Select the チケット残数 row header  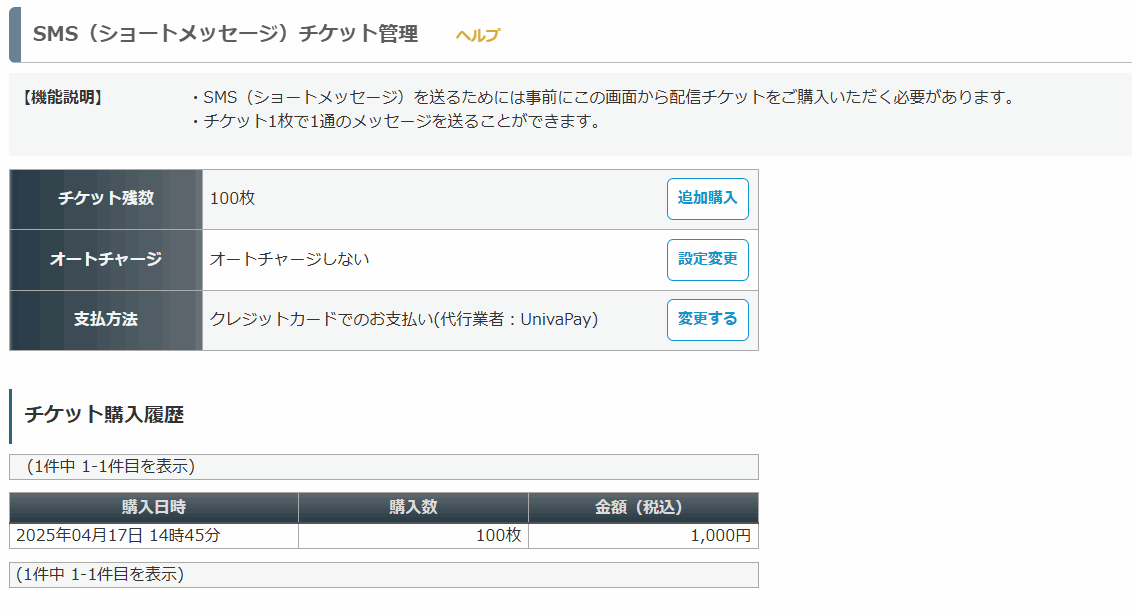106,199
